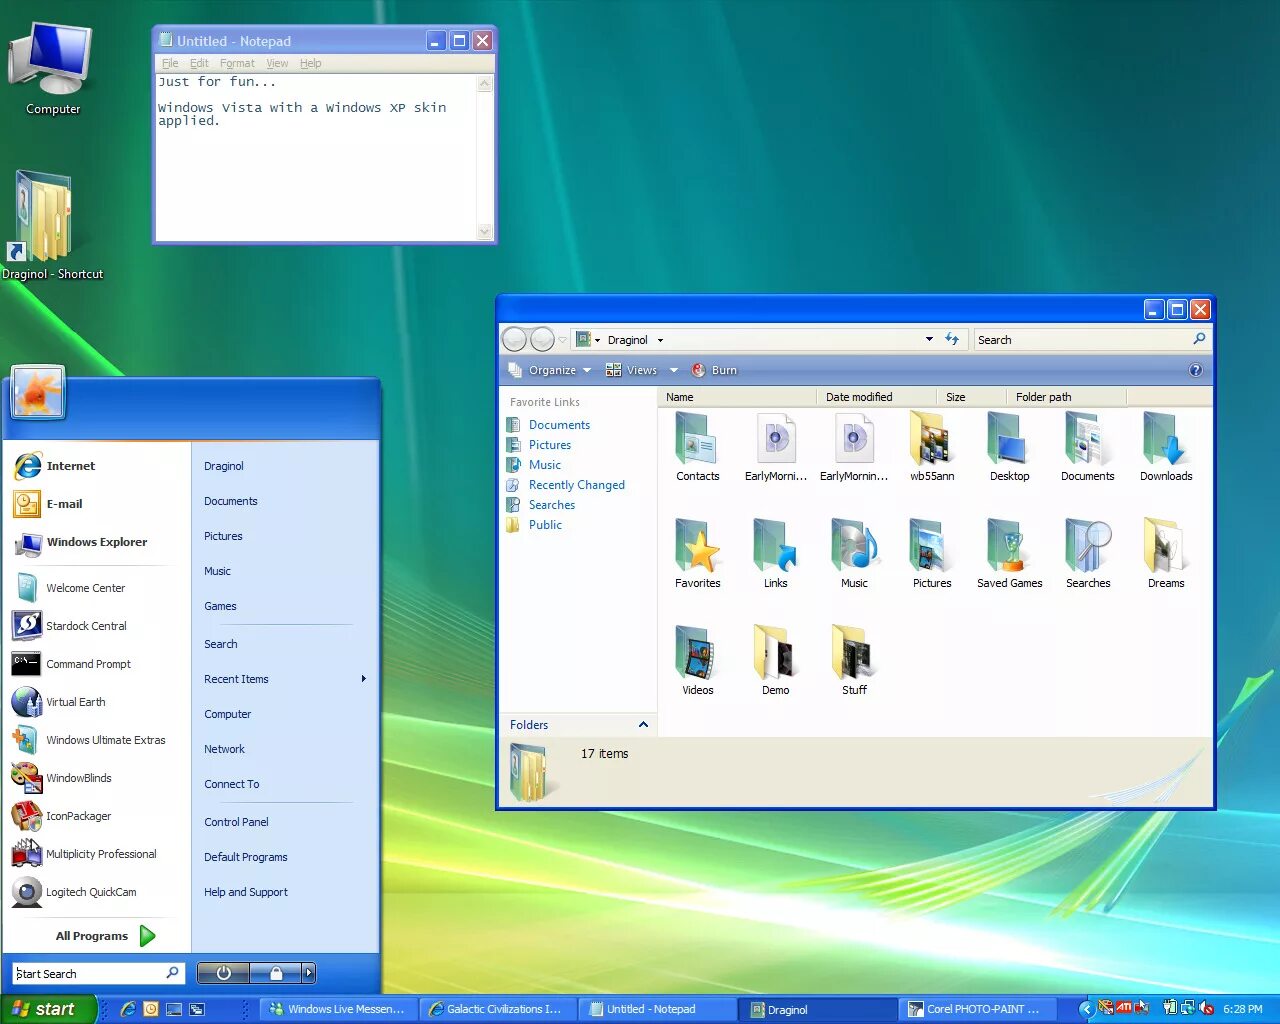Click the lock button in Start menu
Screen dimensions: 1280x1024
276,972
